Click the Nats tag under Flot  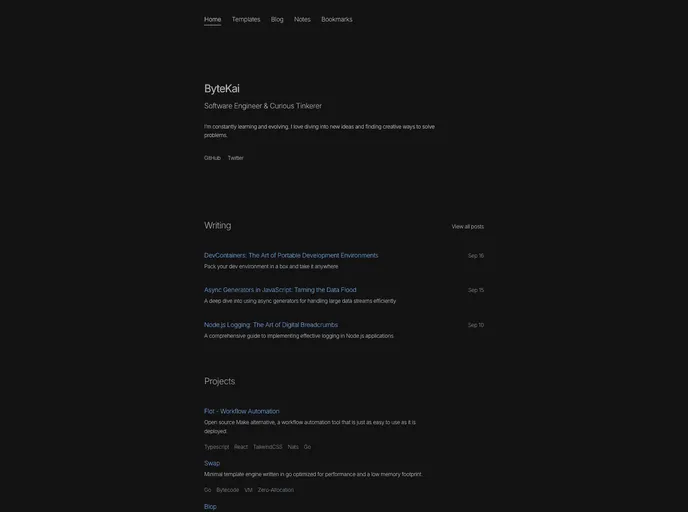click(293, 447)
